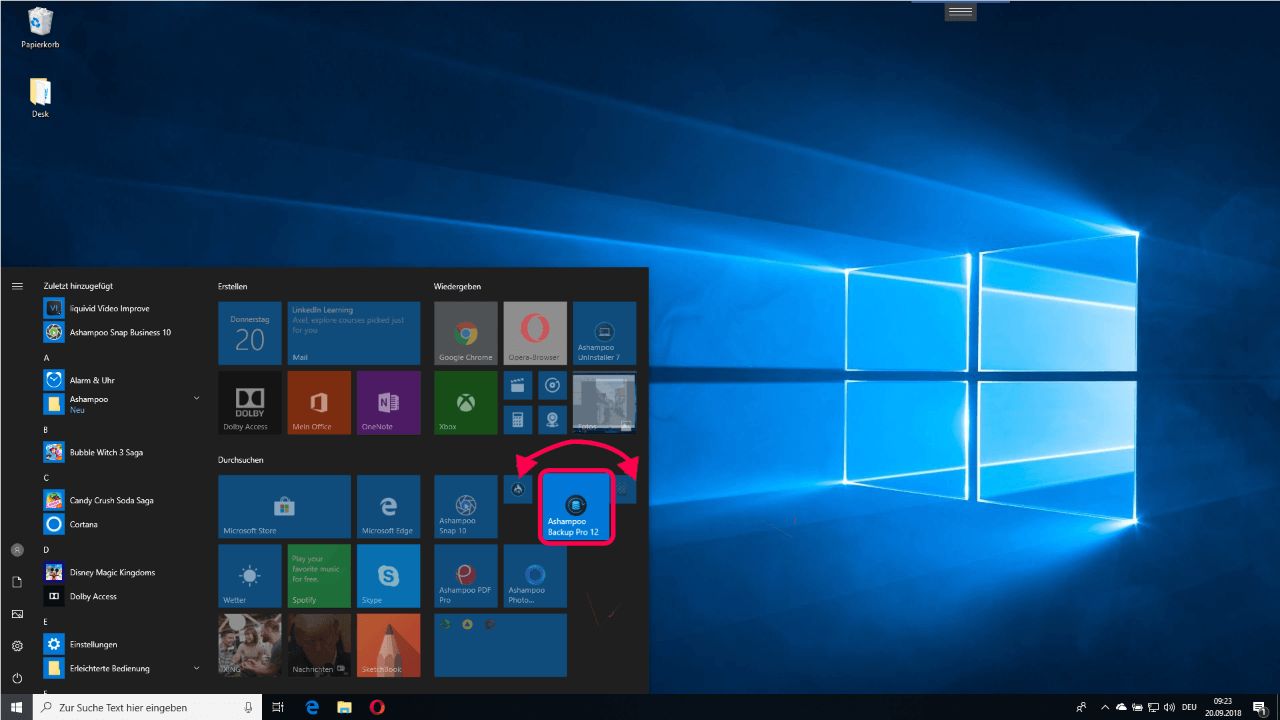The width and height of the screenshot is (1280, 720).
Task: Open Documents from the Start rail
Action: [x=17, y=582]
